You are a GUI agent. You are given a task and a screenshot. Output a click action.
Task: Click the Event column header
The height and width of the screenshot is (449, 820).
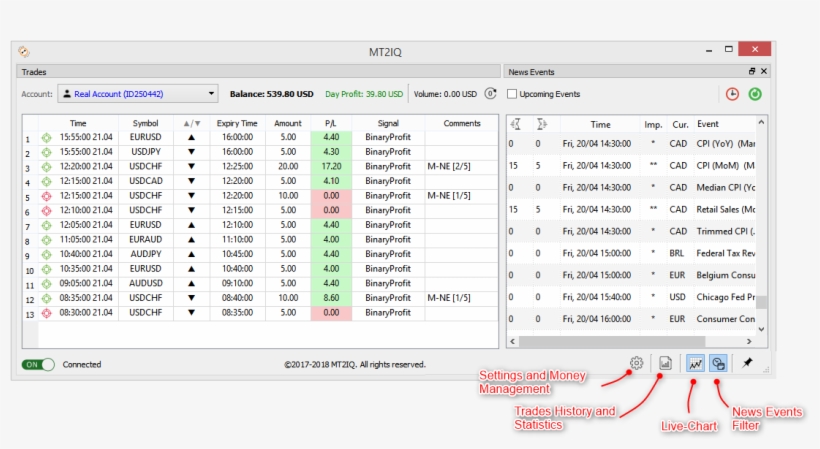708,124
